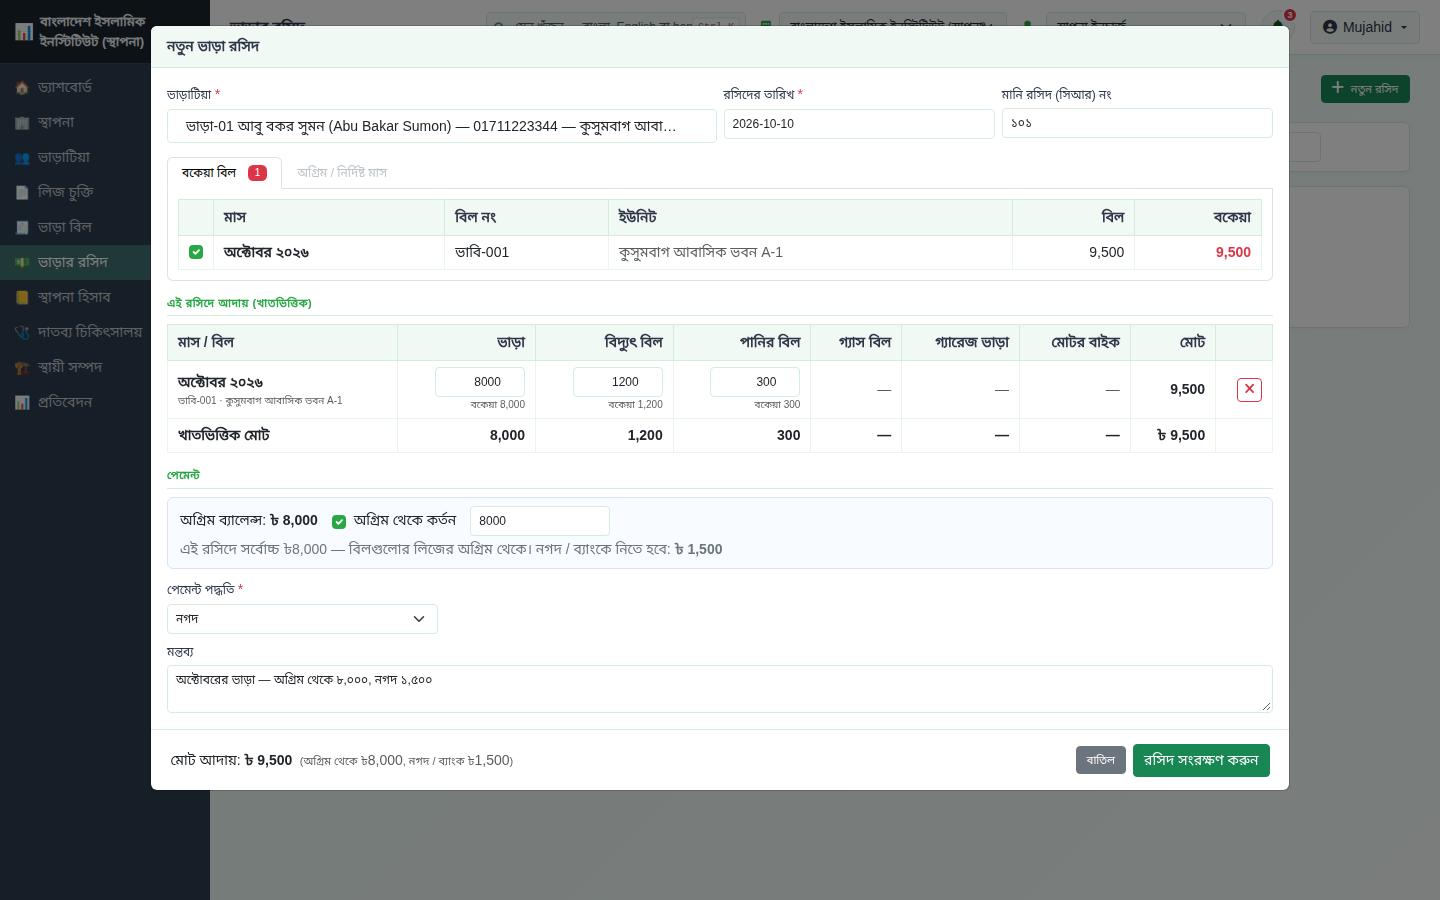Click the ভাড়া amount field showing 8000

480,382
